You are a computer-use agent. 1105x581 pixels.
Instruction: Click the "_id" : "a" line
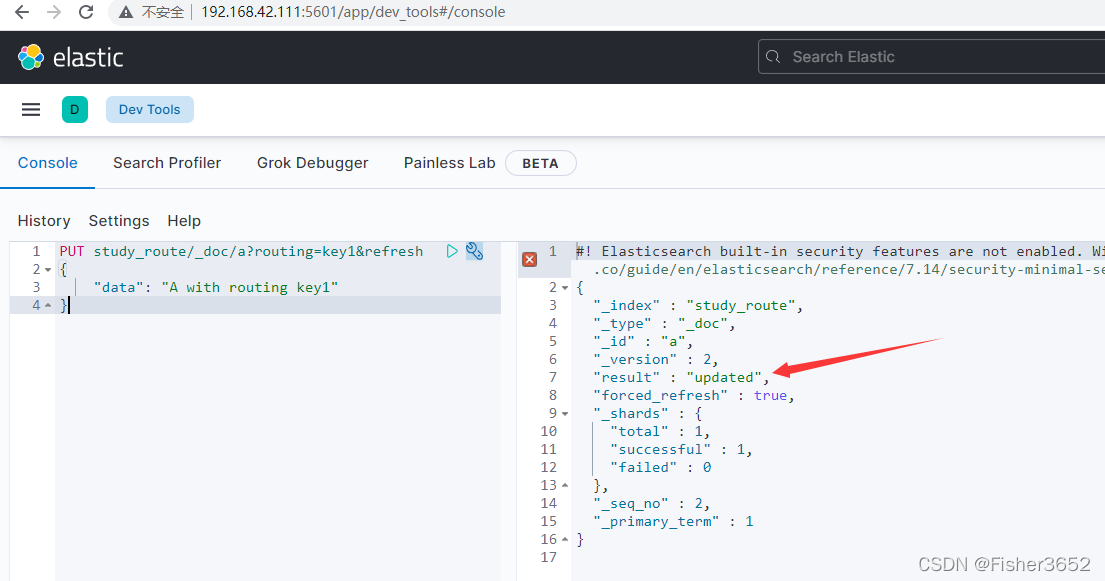[643, 341]
